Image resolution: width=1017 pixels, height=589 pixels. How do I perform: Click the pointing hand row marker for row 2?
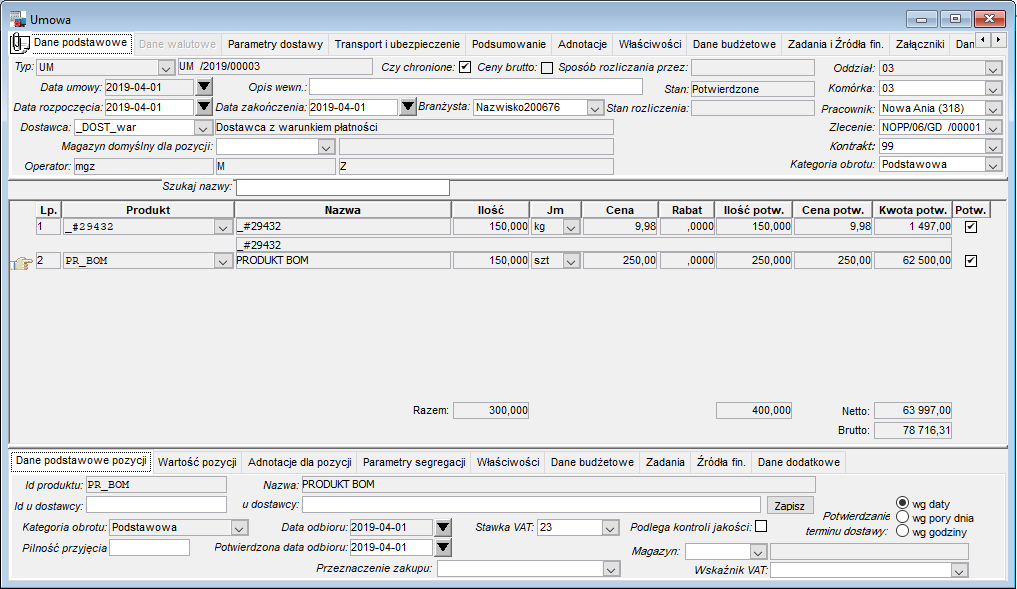tap(22, 263)
